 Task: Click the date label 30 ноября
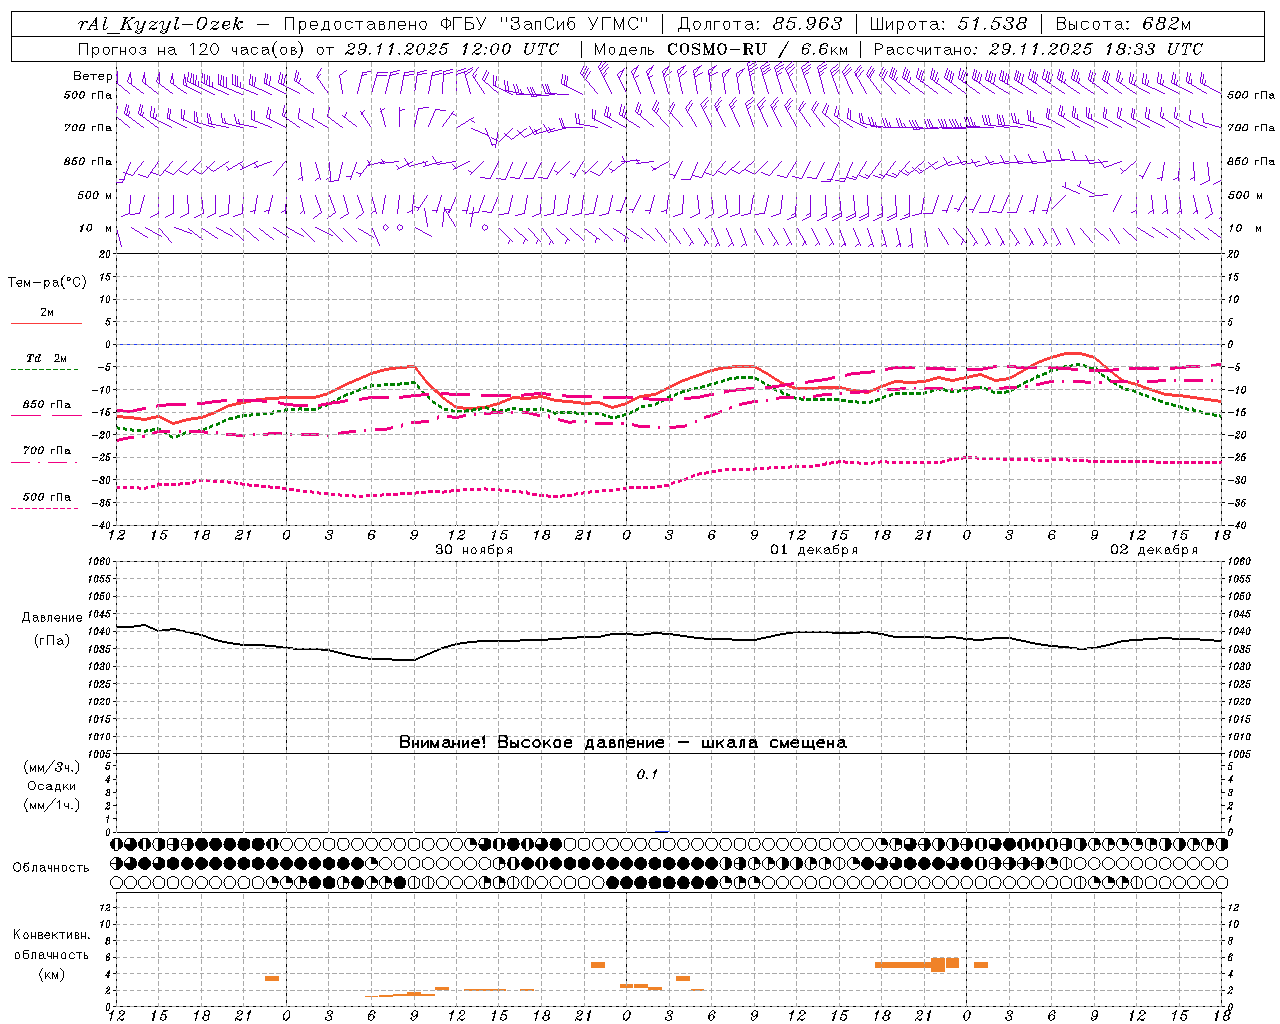point(474,550)
